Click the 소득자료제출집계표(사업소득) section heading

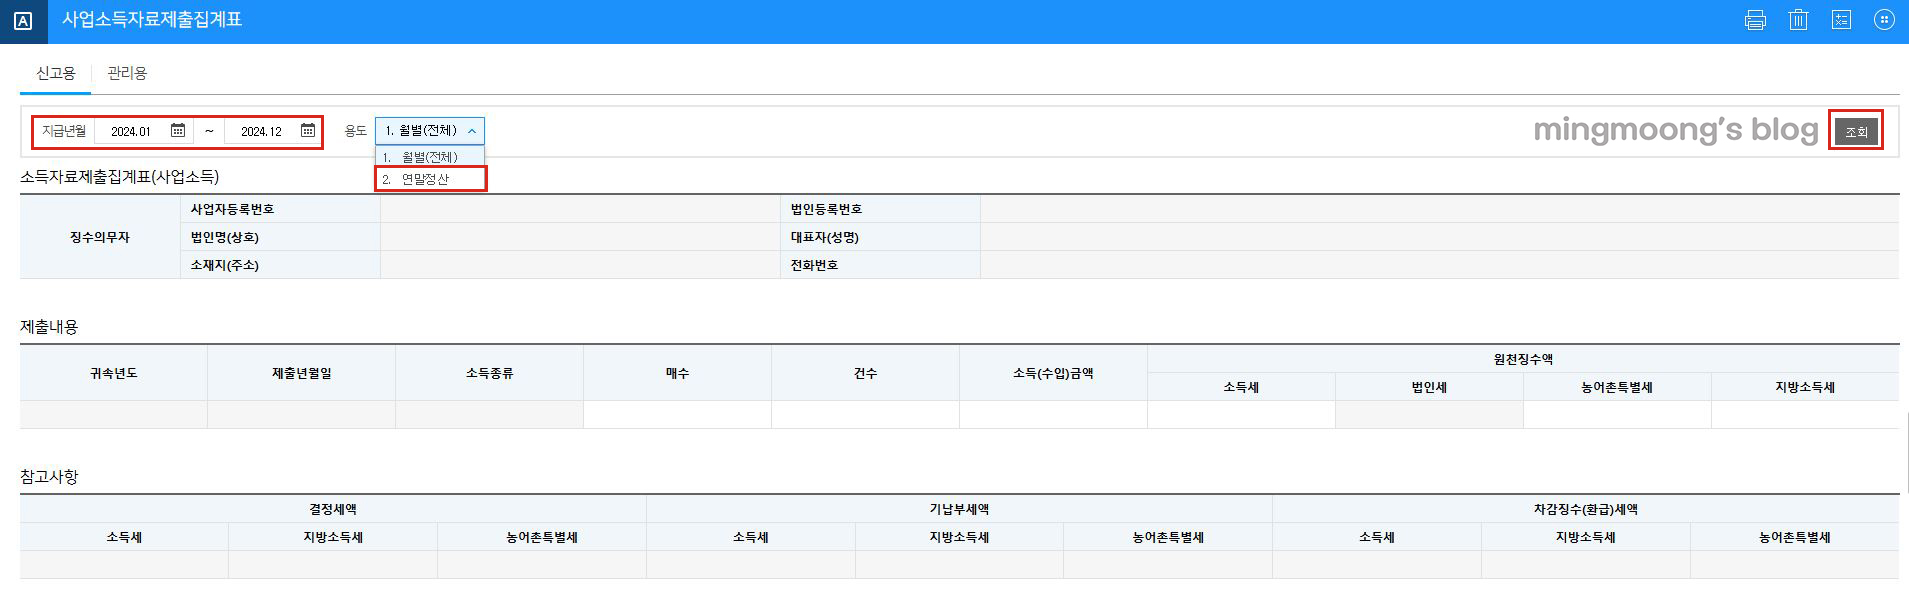(x=120, y=177)
